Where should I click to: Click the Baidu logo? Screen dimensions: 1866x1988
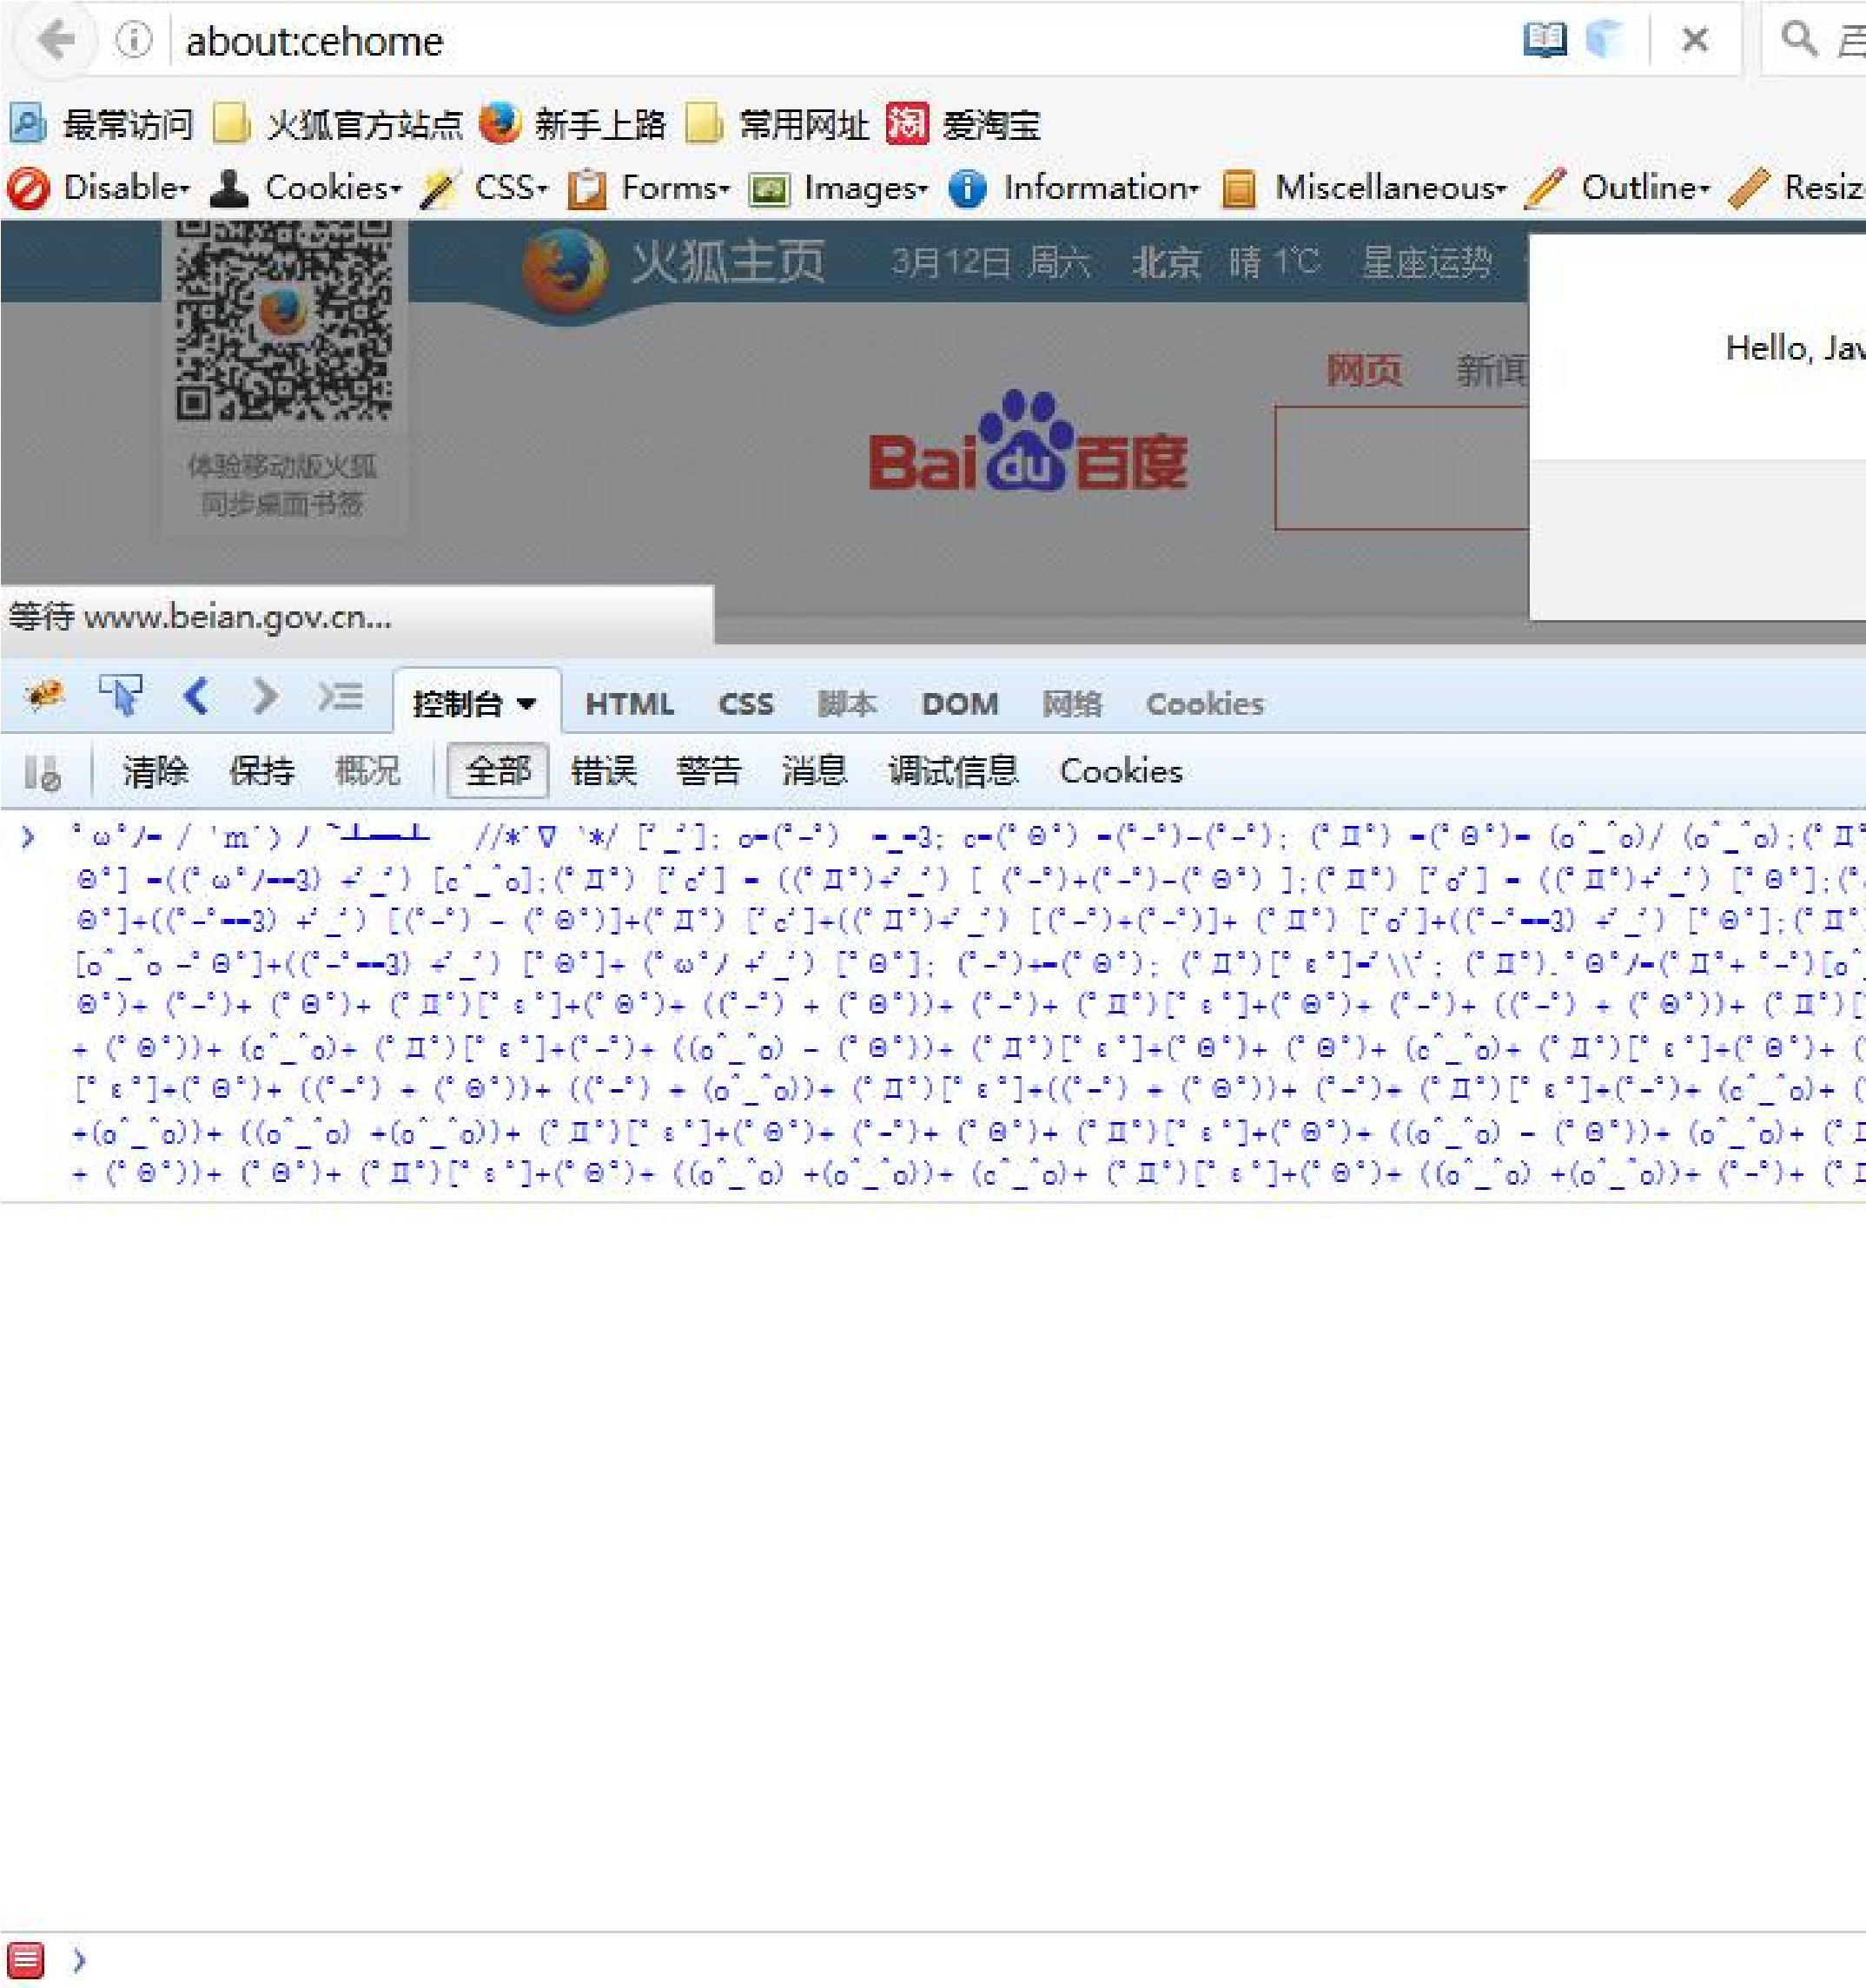click(1028, 441)
